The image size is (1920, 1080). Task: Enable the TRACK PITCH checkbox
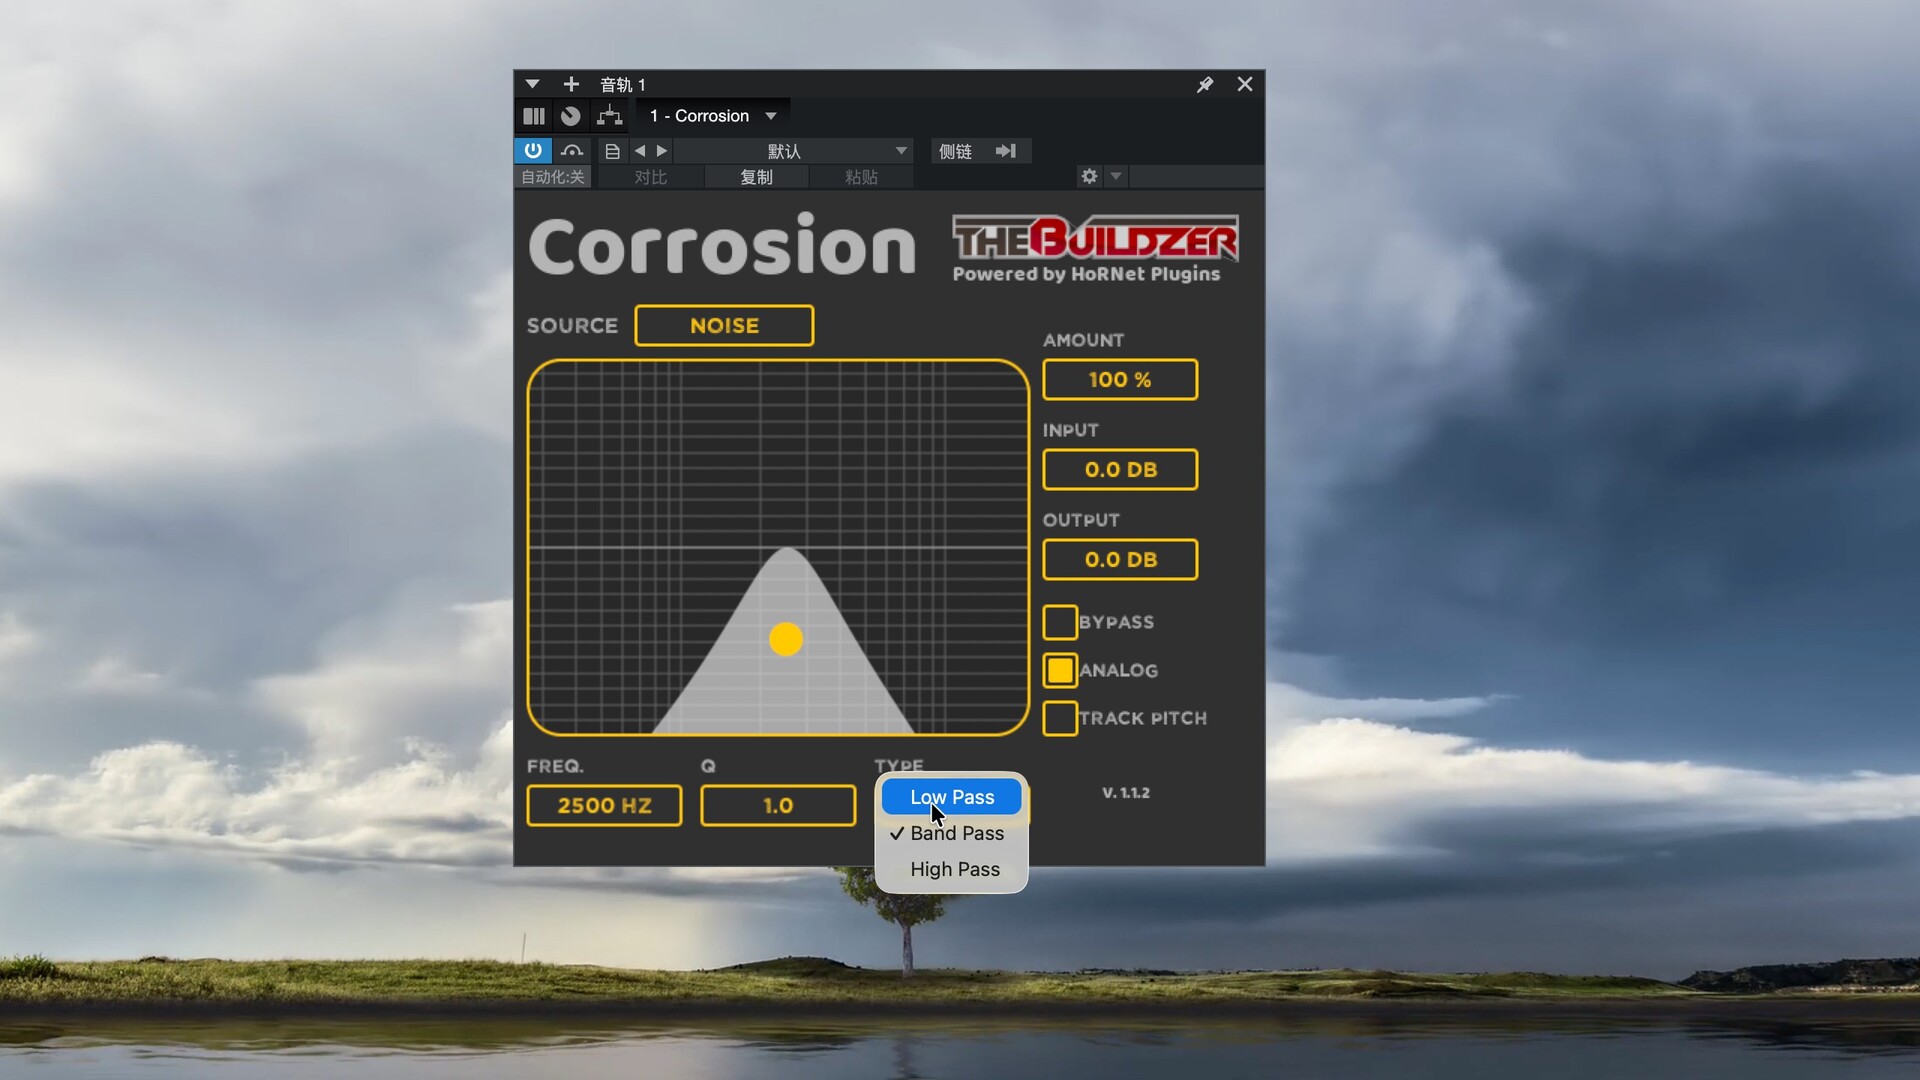click(x=1060, y=718)
